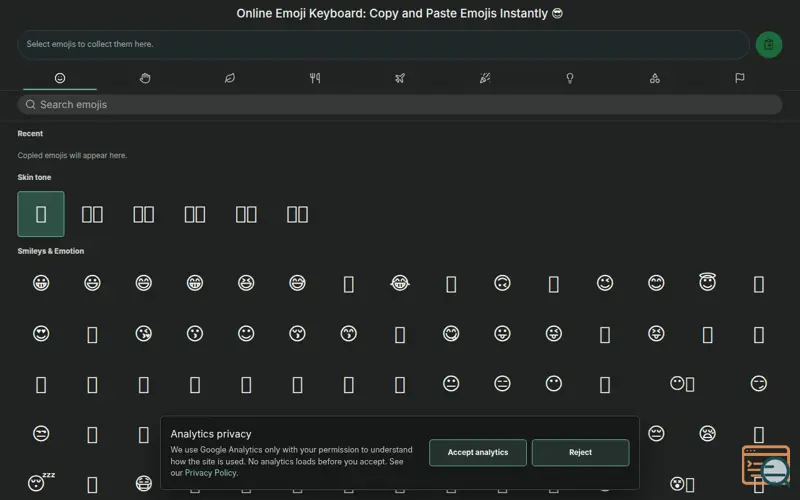800x500 pixels.
Task: Reject analytics in the privacy banner
Action: [581, 453]
